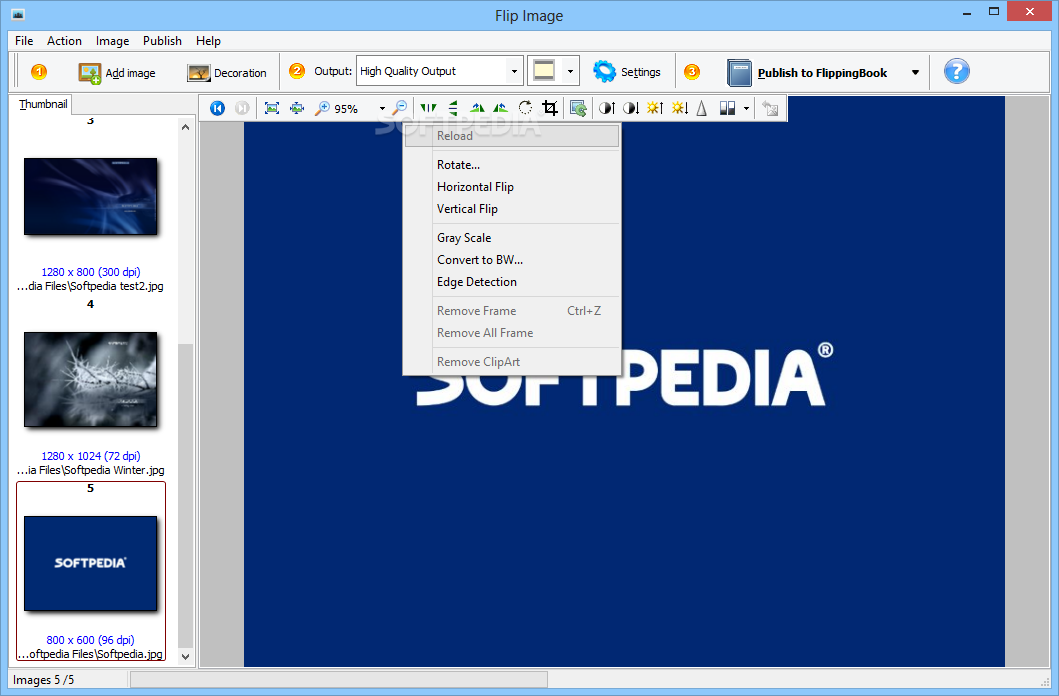1059x696 pixels.
Task: Increase contrast icon
Action: pyautogui.click(x=606, y=108)
